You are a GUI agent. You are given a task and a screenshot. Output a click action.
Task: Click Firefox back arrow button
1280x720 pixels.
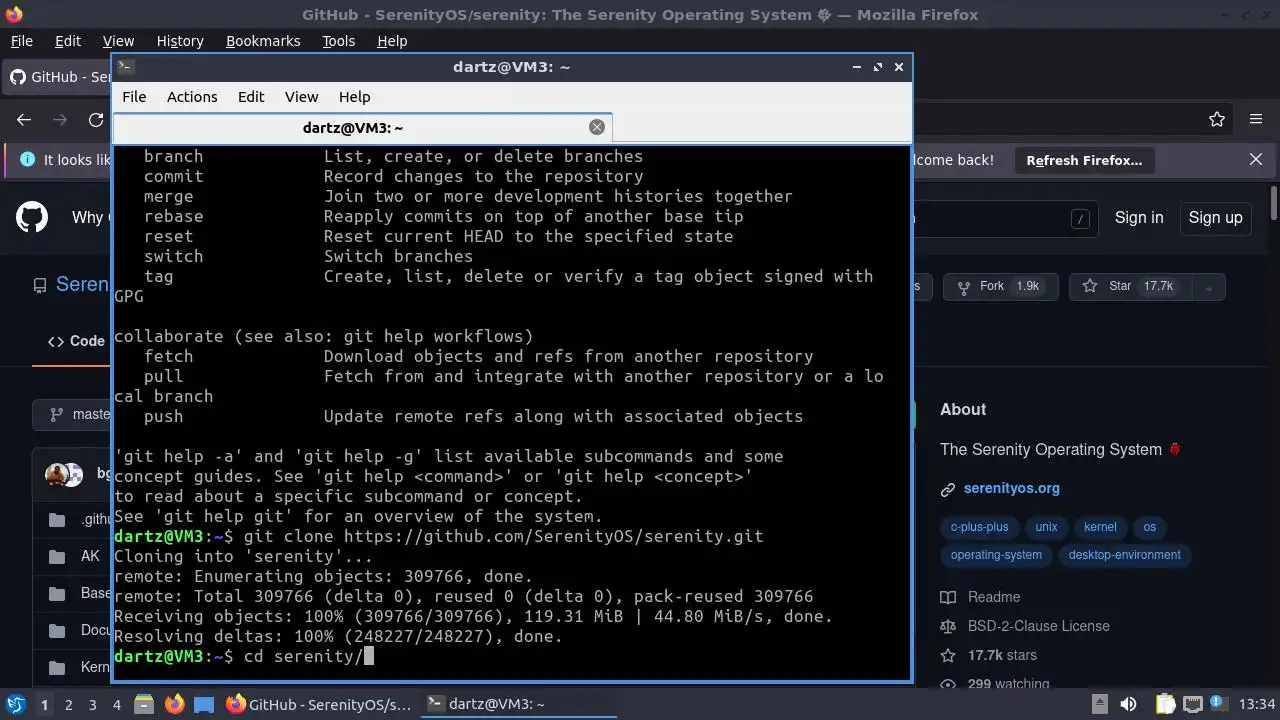tap(24, 120)
